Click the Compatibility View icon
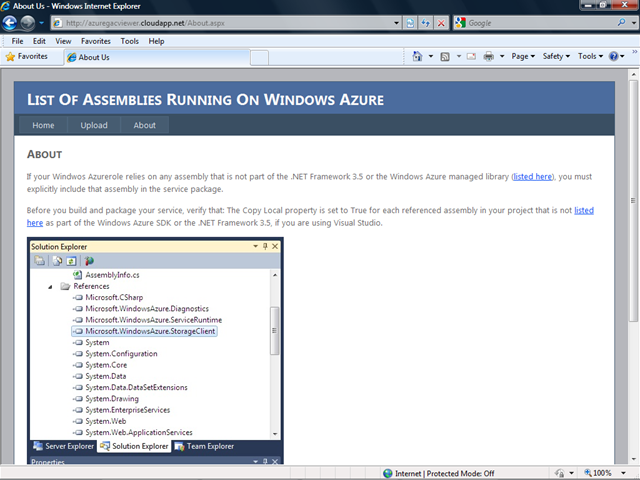The image size is (640, 480). (x=410, y=23)
